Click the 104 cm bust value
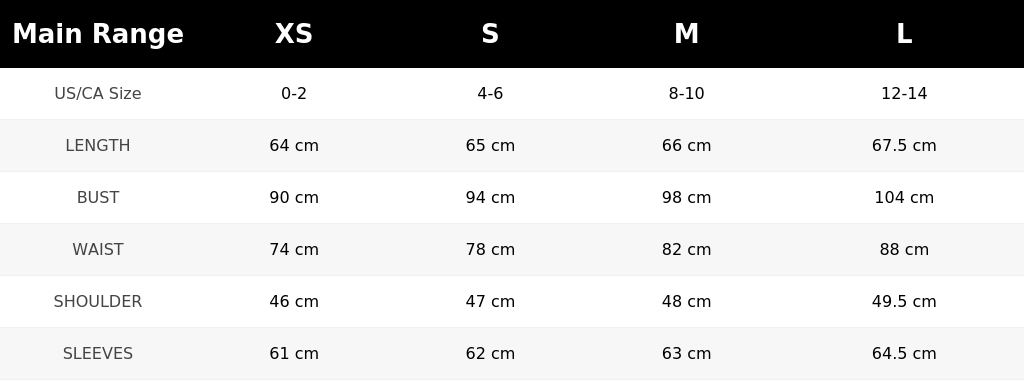1024x380 pixels. click(904, 197)
